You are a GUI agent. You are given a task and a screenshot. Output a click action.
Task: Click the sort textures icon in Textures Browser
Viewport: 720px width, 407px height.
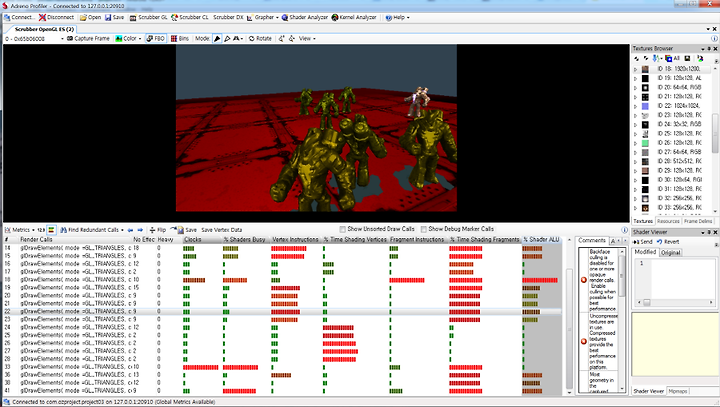[x=657, y=58]
